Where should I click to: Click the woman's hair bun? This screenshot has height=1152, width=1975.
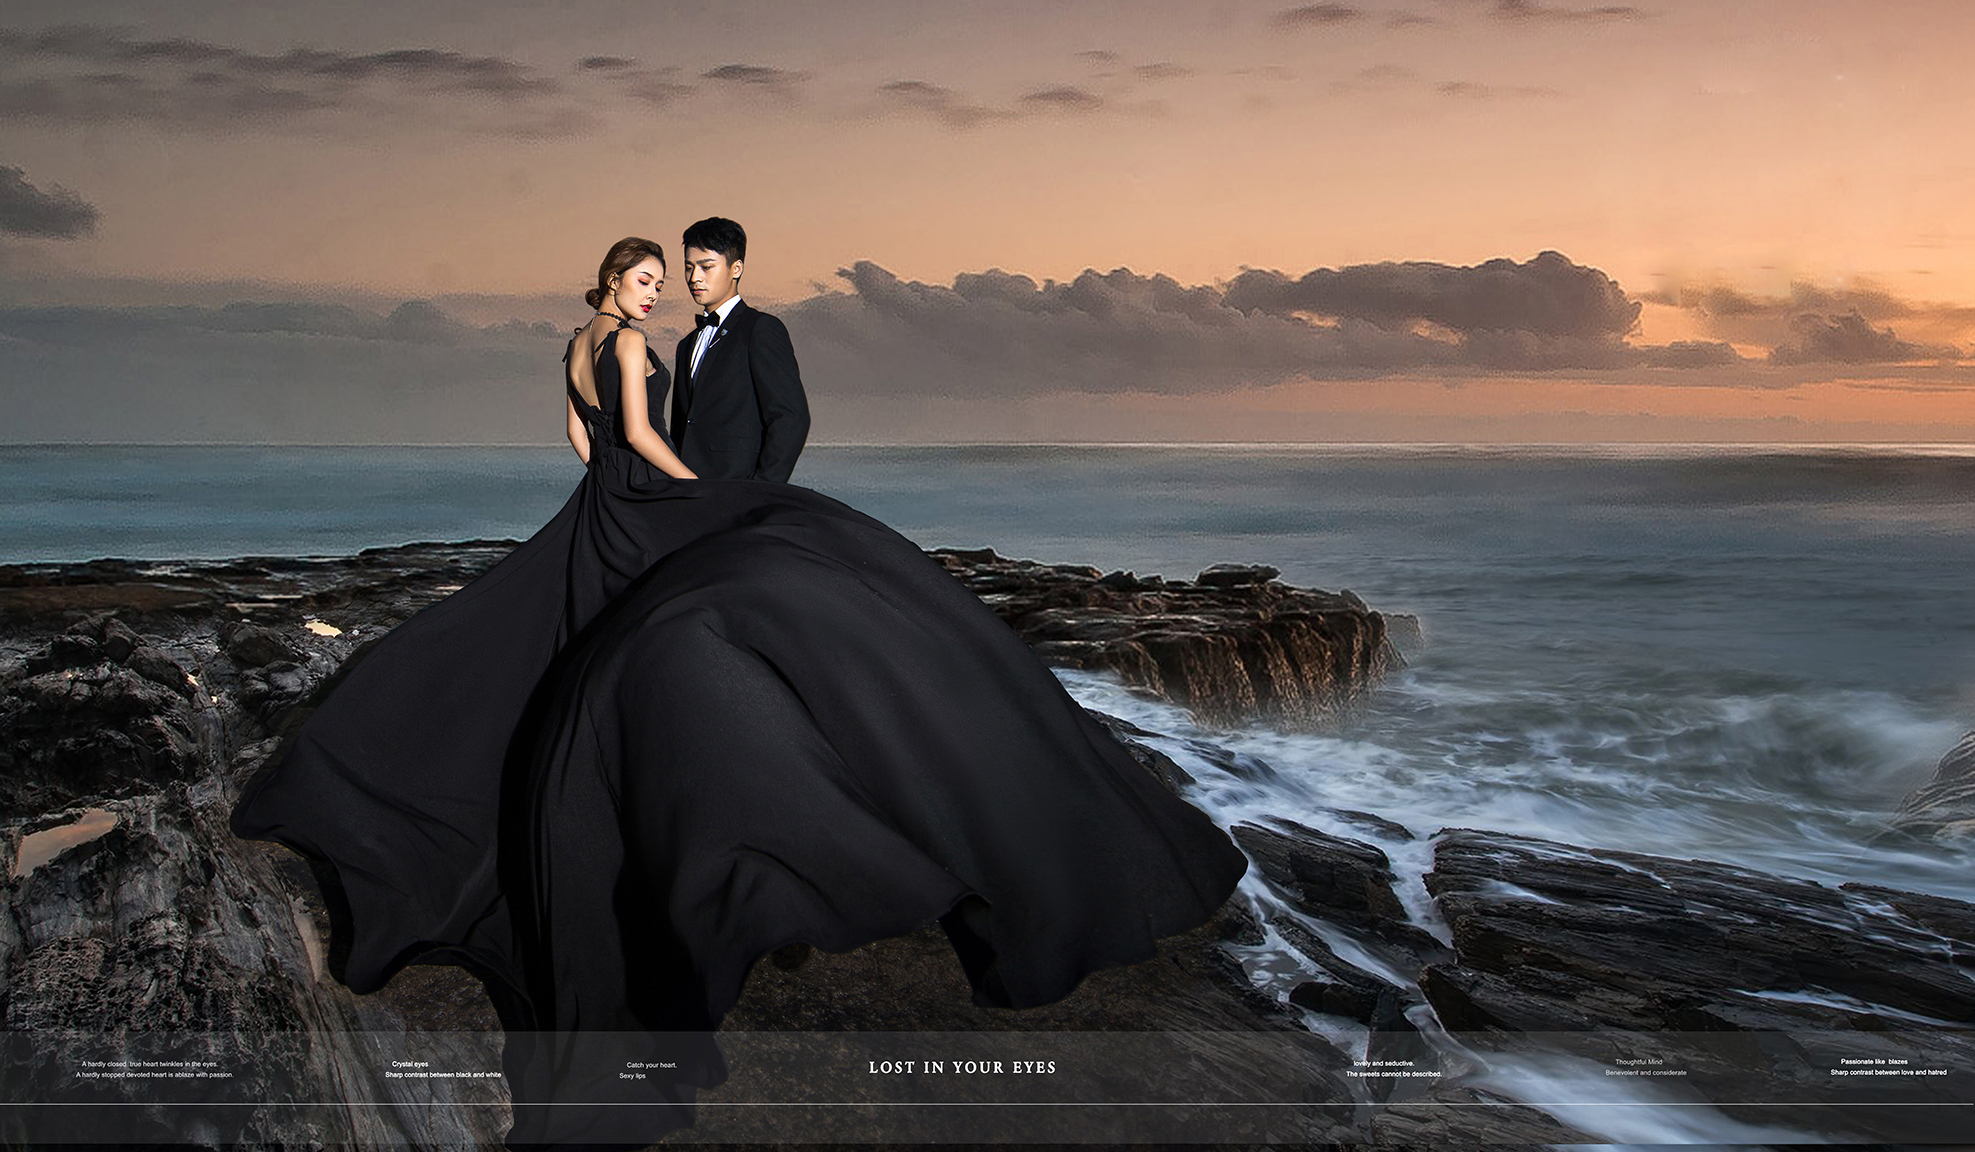[594, 297]
